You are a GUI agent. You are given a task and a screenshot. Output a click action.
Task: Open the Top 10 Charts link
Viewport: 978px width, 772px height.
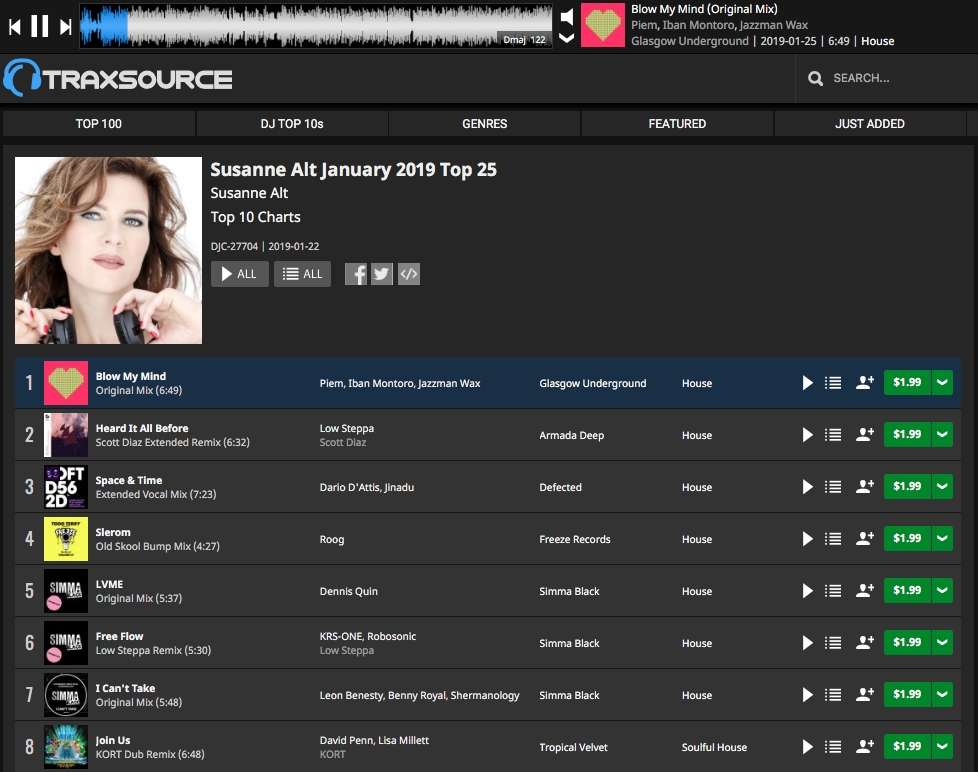[255, 217]
